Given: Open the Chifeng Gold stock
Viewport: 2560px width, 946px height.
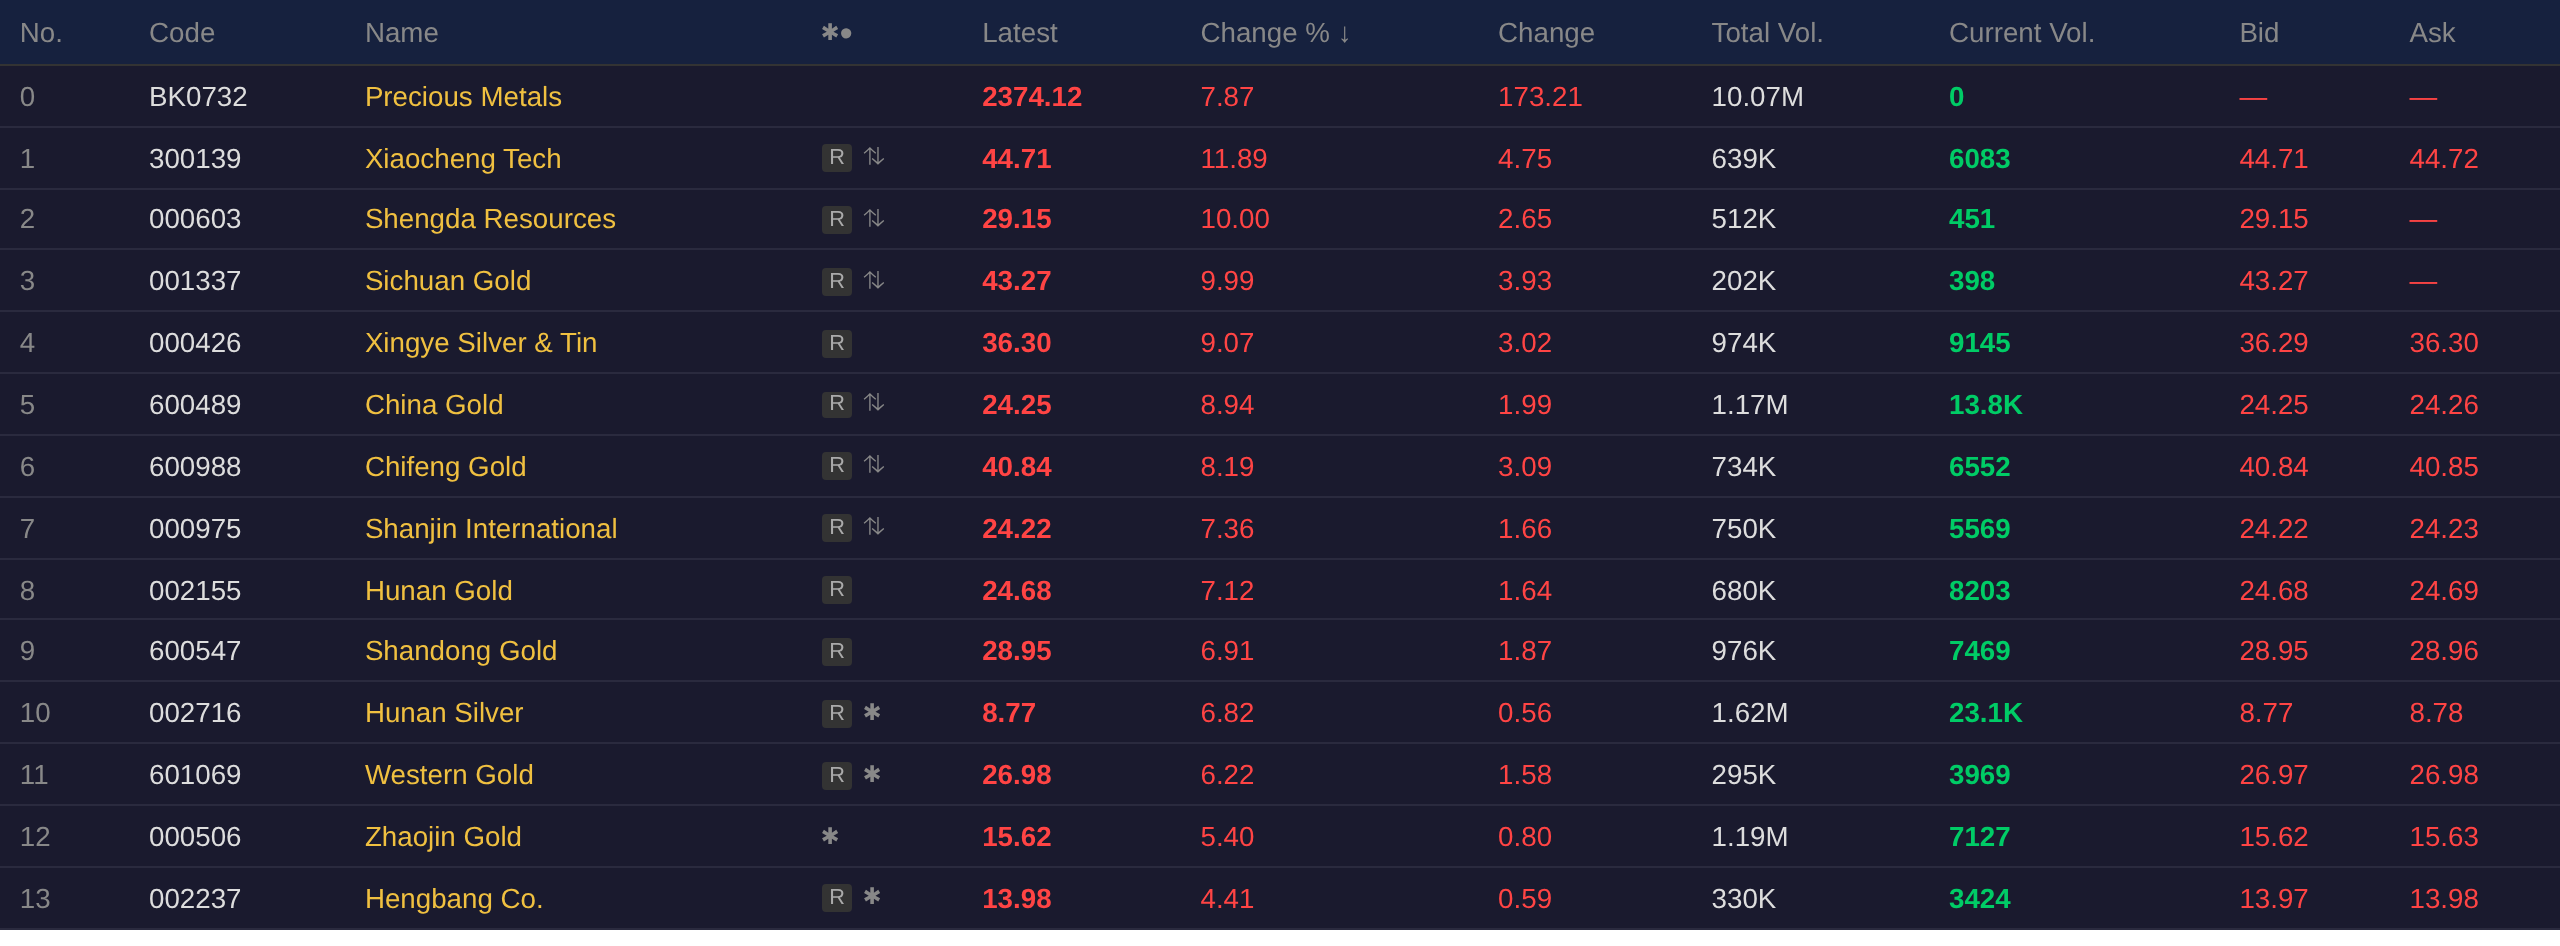Looking at the screenshot, I should (445, 467).
